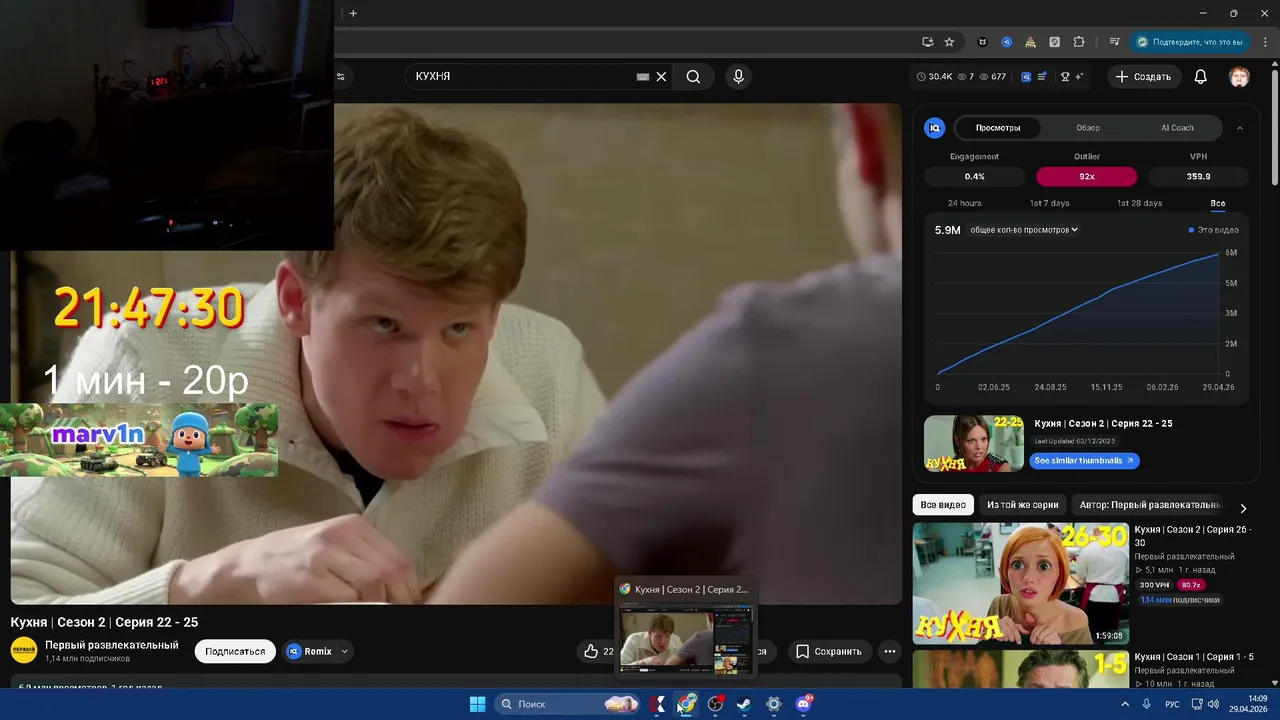The image size is (1280, 720).
Task: Click the install app icon in address bar
Action: pos(928,42)
